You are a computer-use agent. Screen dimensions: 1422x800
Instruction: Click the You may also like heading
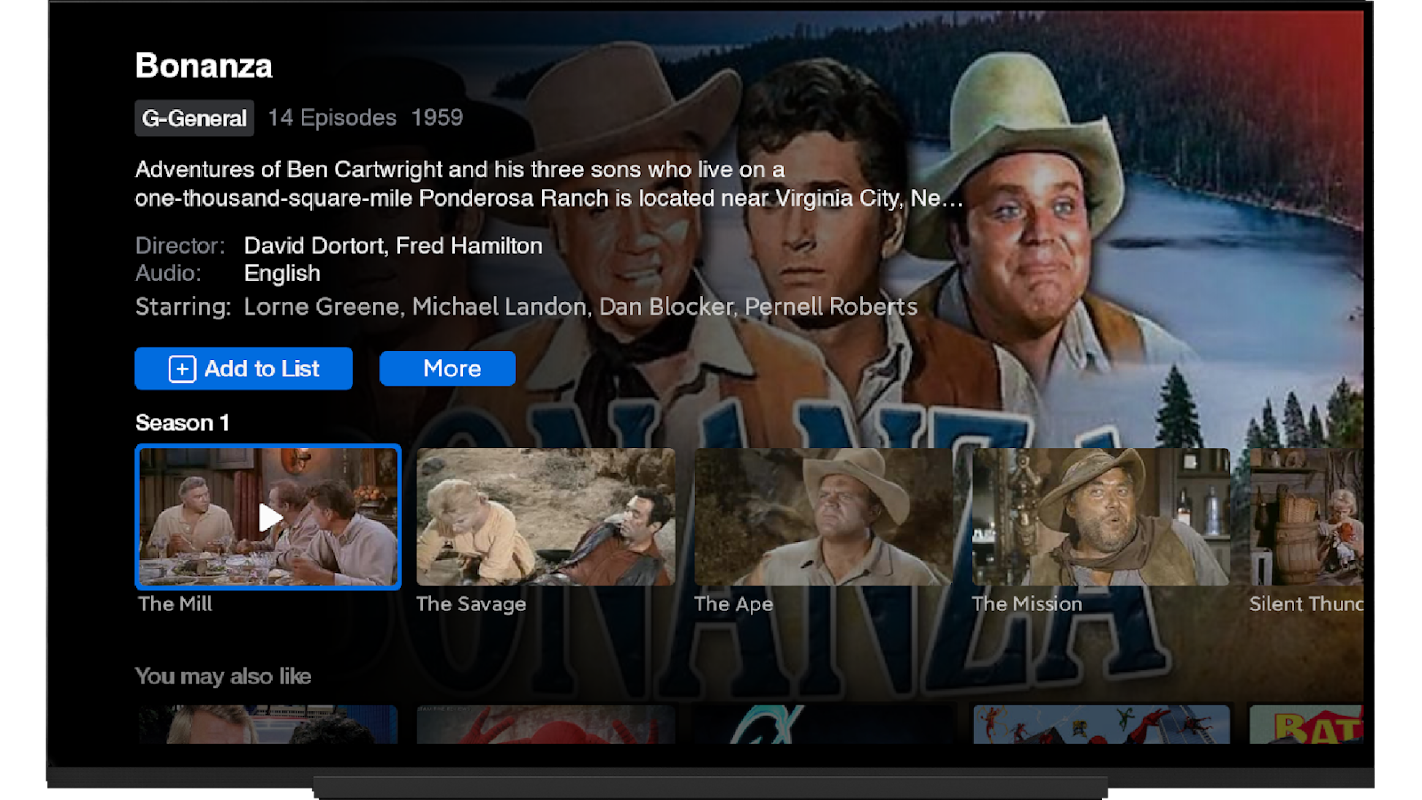click(223, 676)
